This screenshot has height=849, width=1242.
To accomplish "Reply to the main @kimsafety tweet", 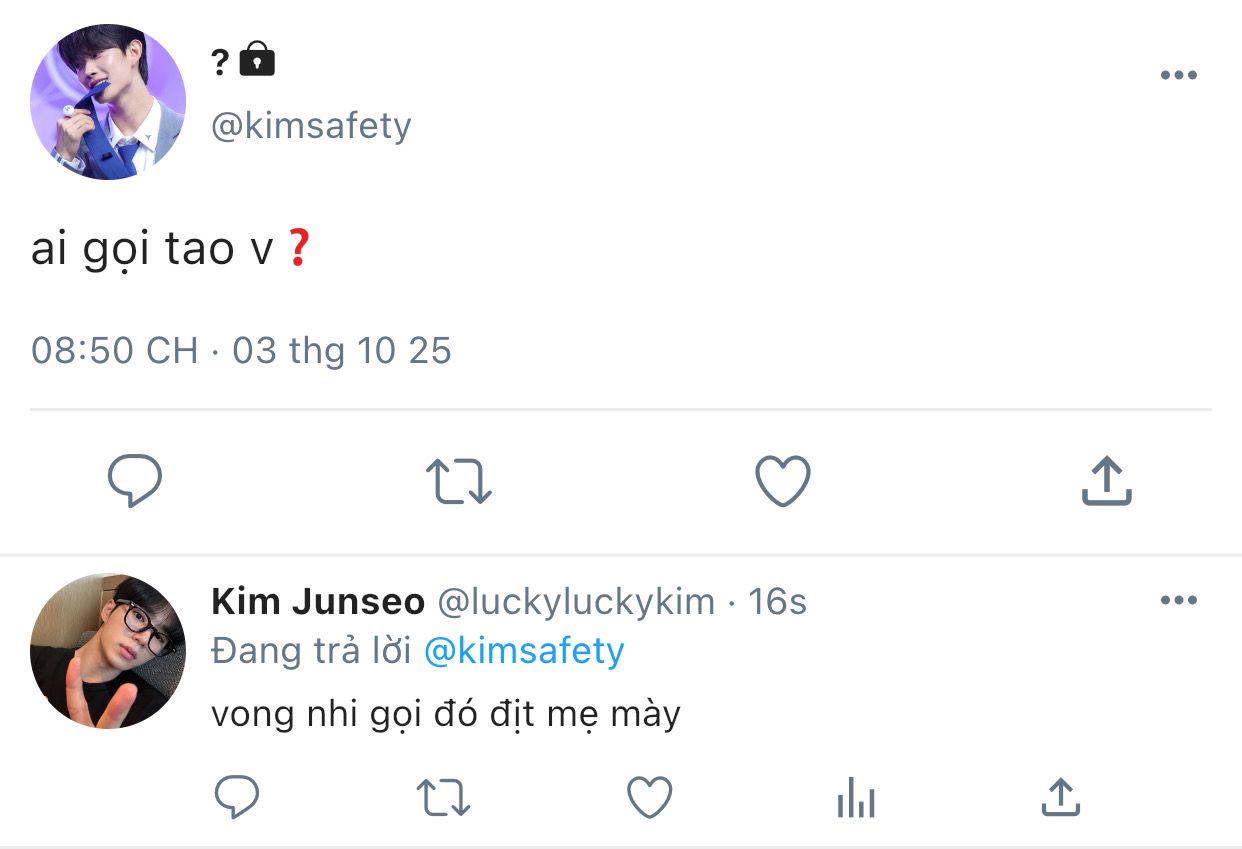I will (135, 481).
